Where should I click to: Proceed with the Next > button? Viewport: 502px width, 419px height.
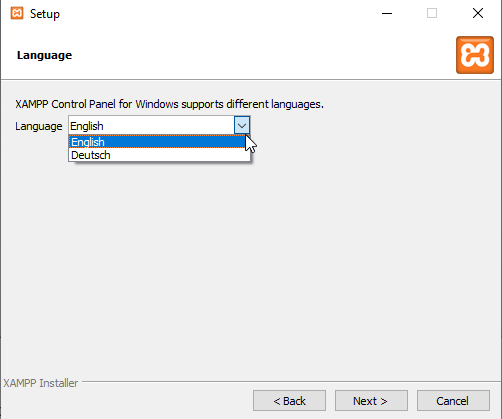point(371,401)
